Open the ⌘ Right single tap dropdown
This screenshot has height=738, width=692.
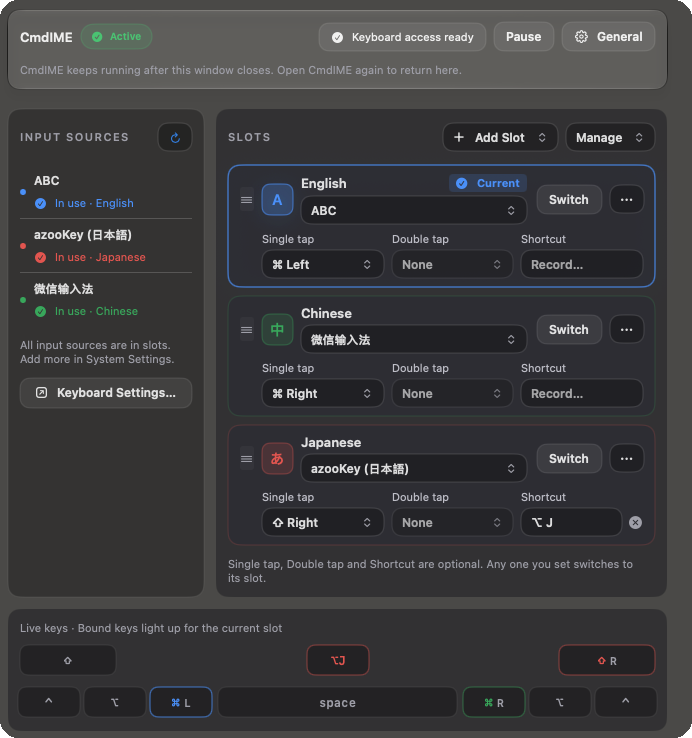click(322, 393)
